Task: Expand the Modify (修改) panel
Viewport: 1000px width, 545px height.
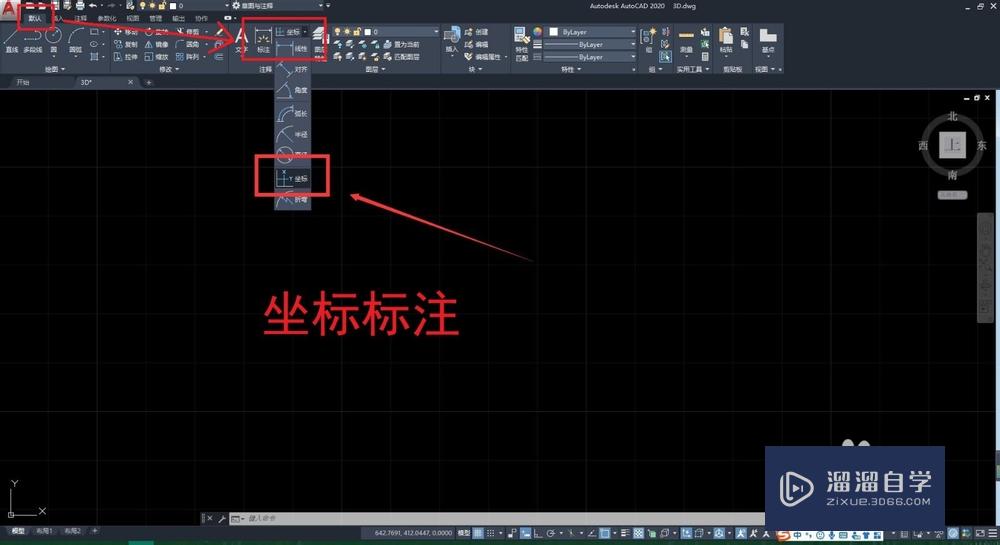Action: (x=168, y=69)
